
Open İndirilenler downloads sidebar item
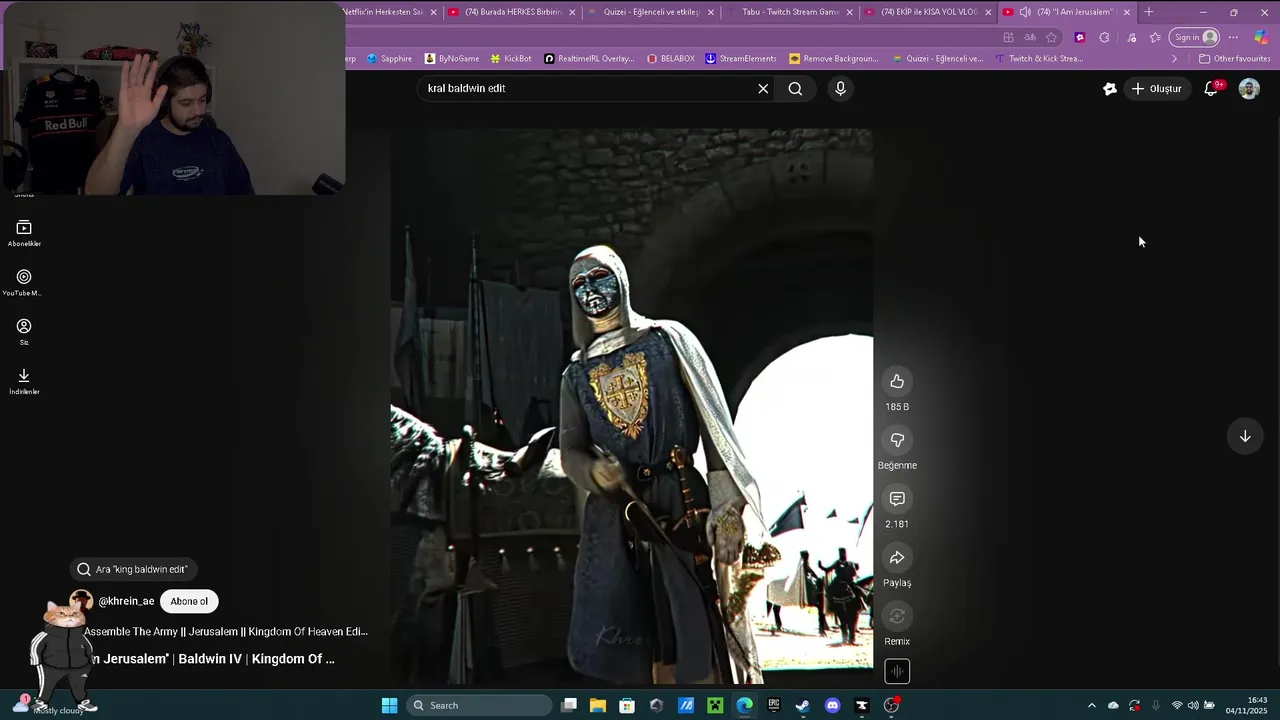tap(24, 382)
